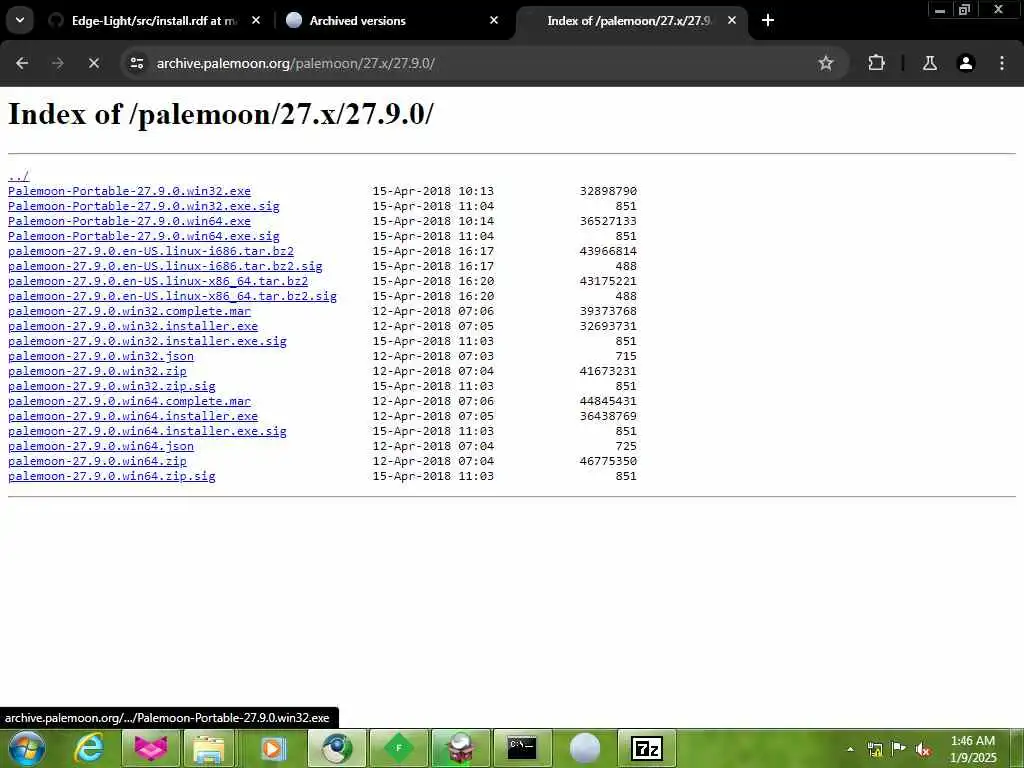The width and height of the screenshot is (1024, 768).
Task: Click file size 32898790 text
Action: [x=608, y=191]
